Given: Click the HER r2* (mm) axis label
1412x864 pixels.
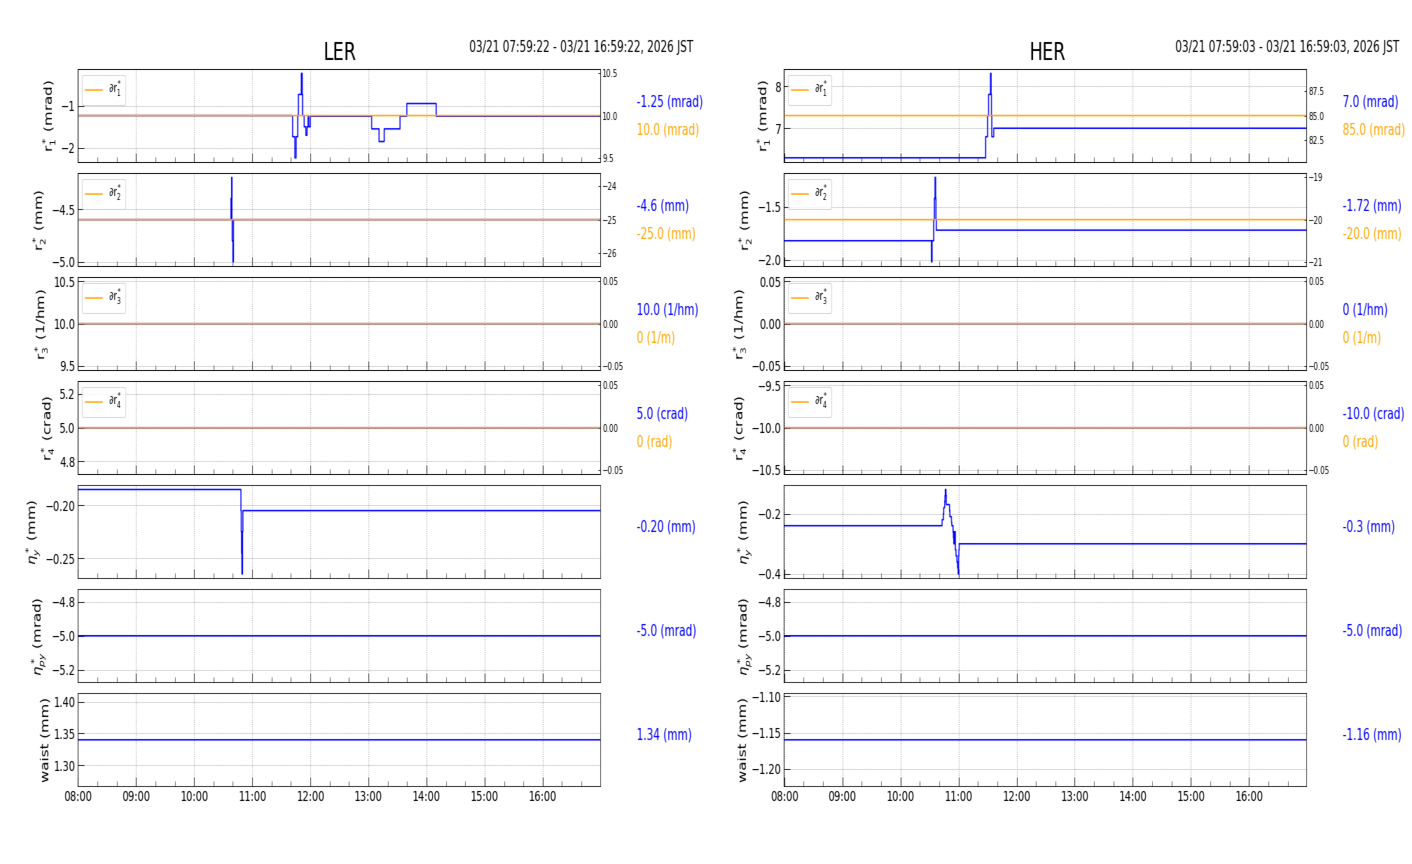Looking at the screenshot, I should [745, 220].
